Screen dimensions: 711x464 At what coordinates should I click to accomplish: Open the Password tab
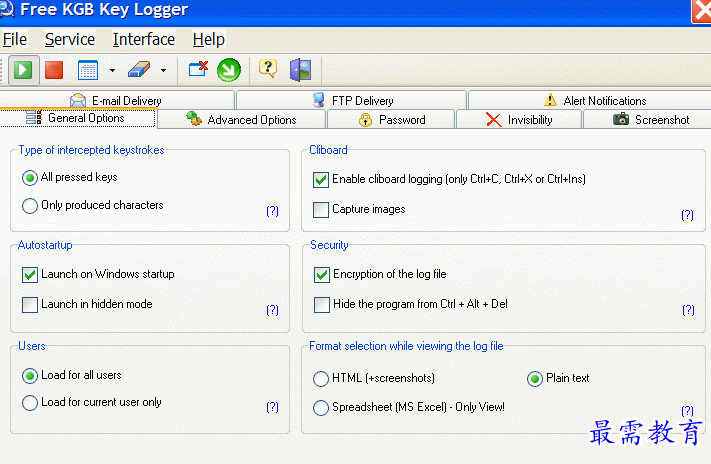click(x=391, y=120)
